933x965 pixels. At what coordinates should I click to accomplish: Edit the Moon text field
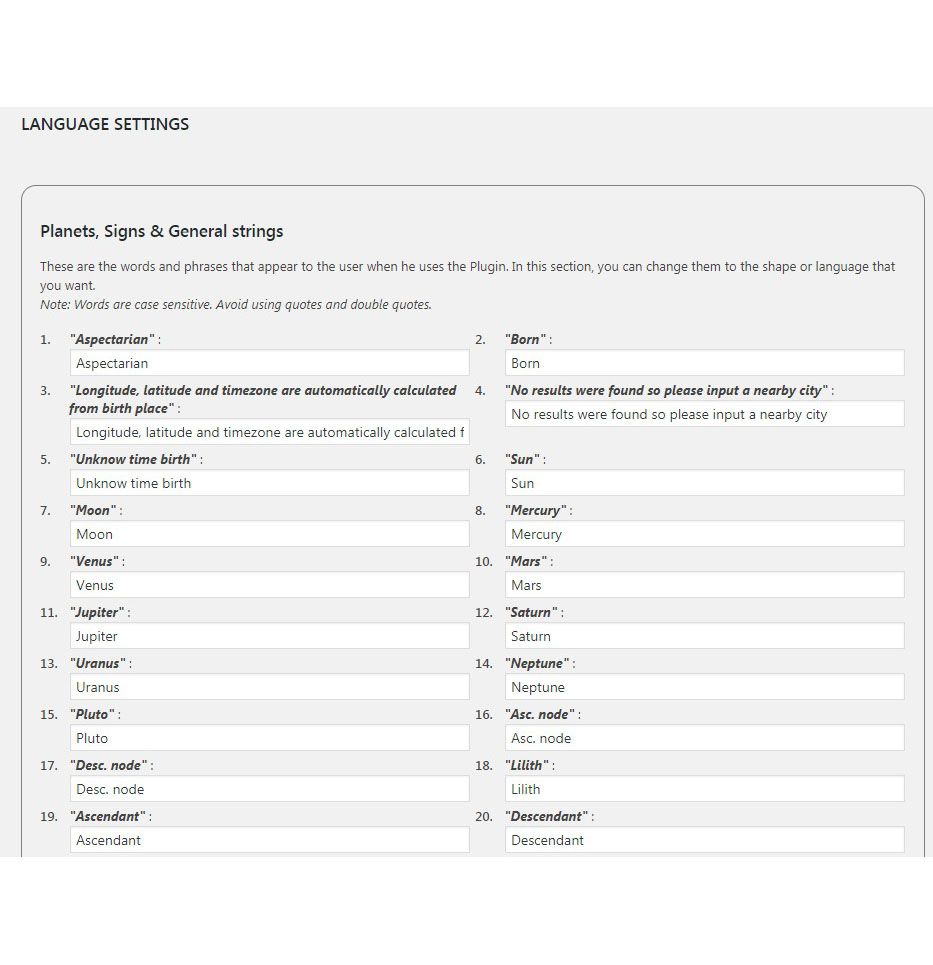pos(269,534)
